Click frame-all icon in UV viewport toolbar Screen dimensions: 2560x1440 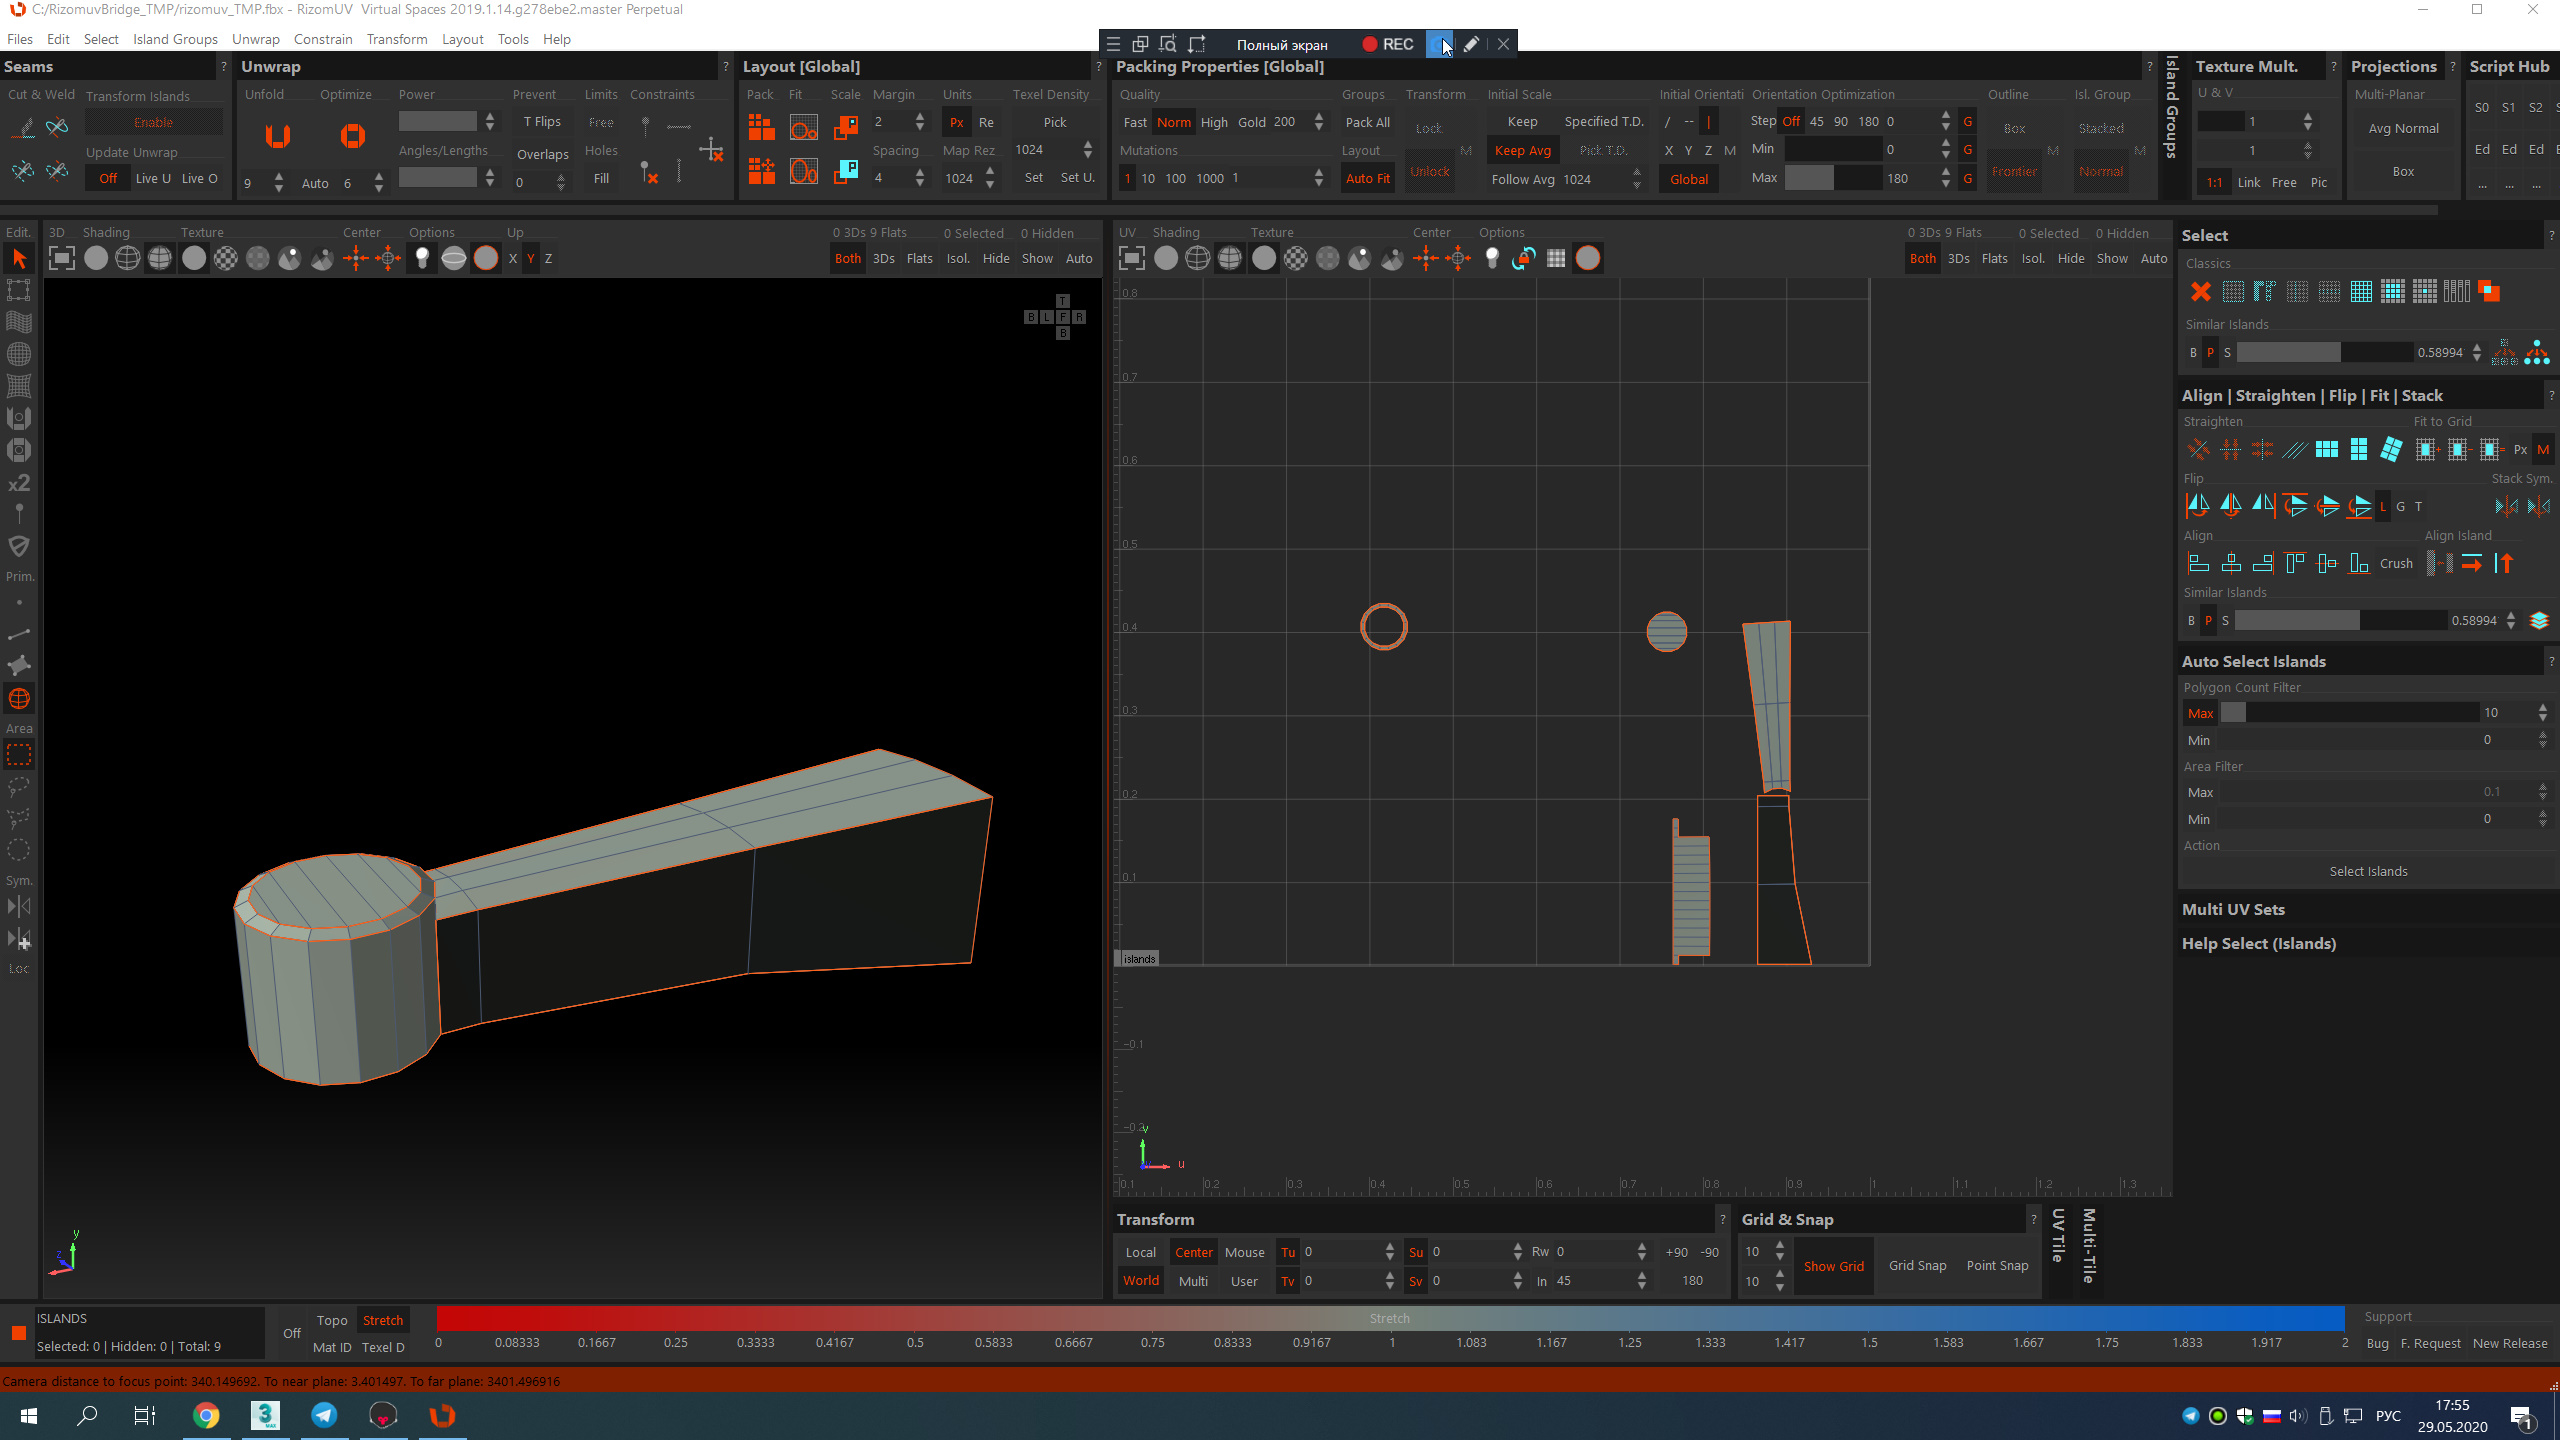pyautogui.click(x=1132, y=259)
